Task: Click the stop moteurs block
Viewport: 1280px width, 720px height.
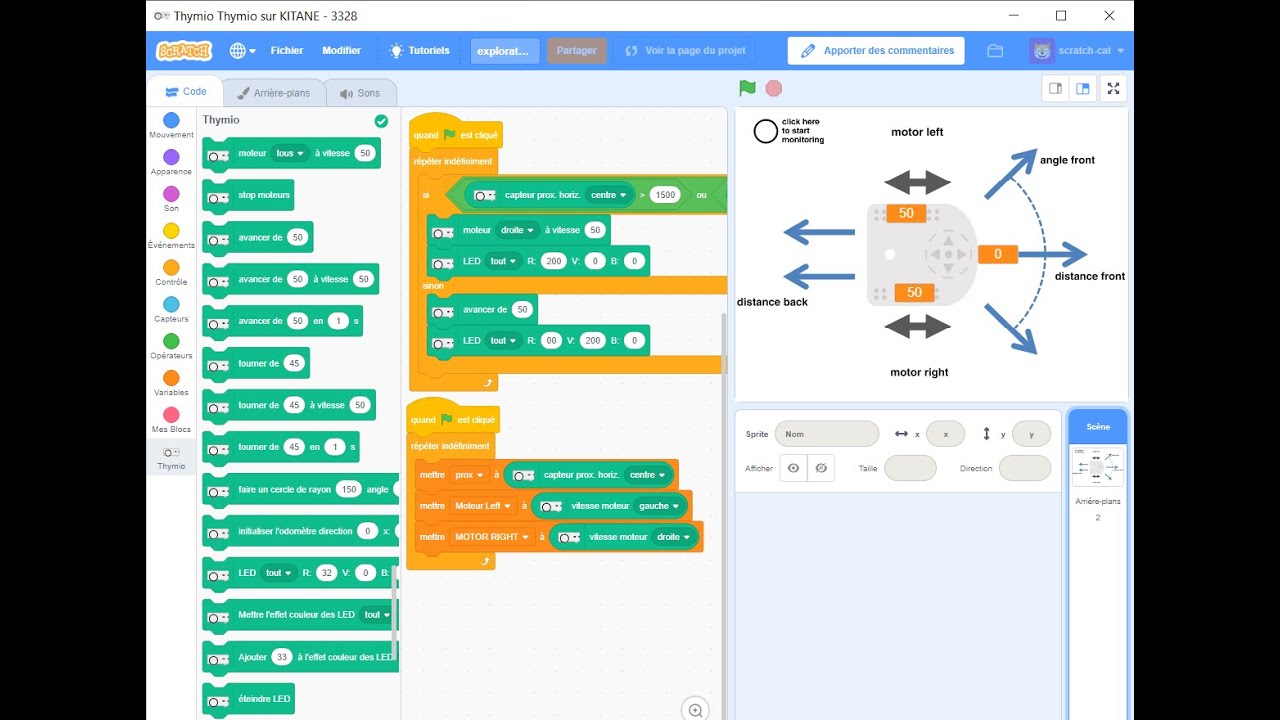Action: 249,195
